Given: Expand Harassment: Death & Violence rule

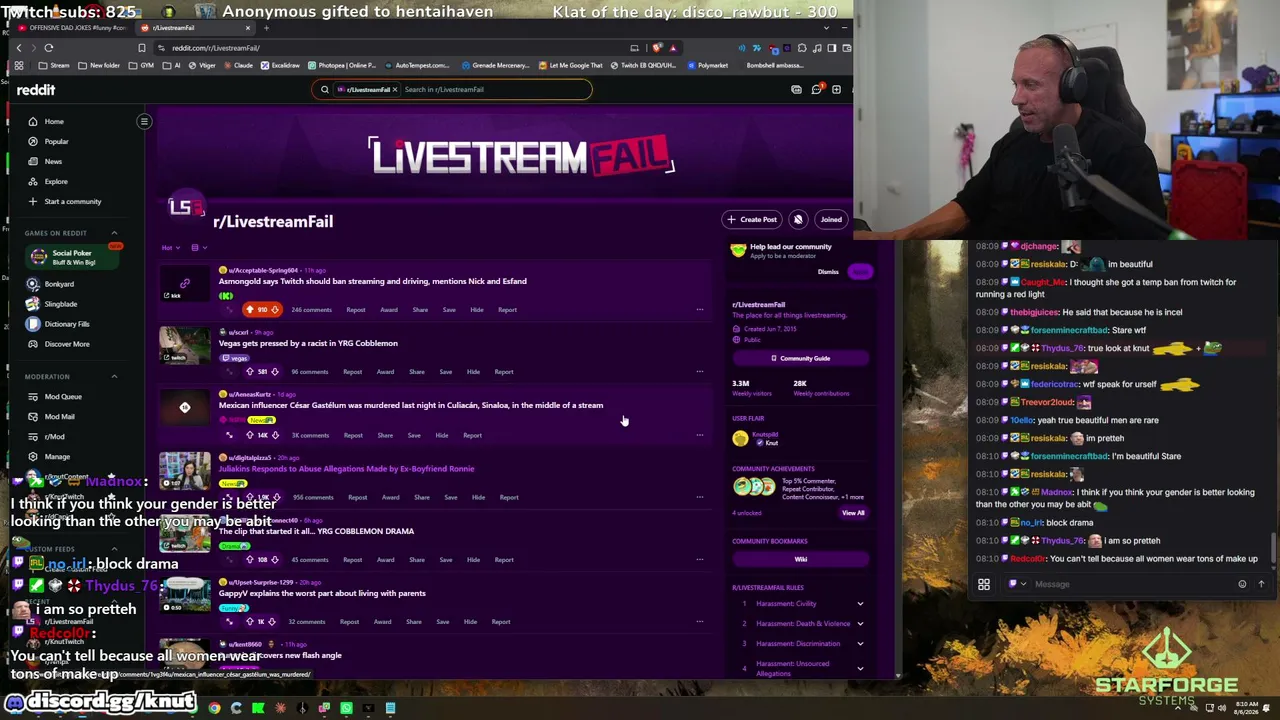Looking at the screenshot, I should [860, 624].
